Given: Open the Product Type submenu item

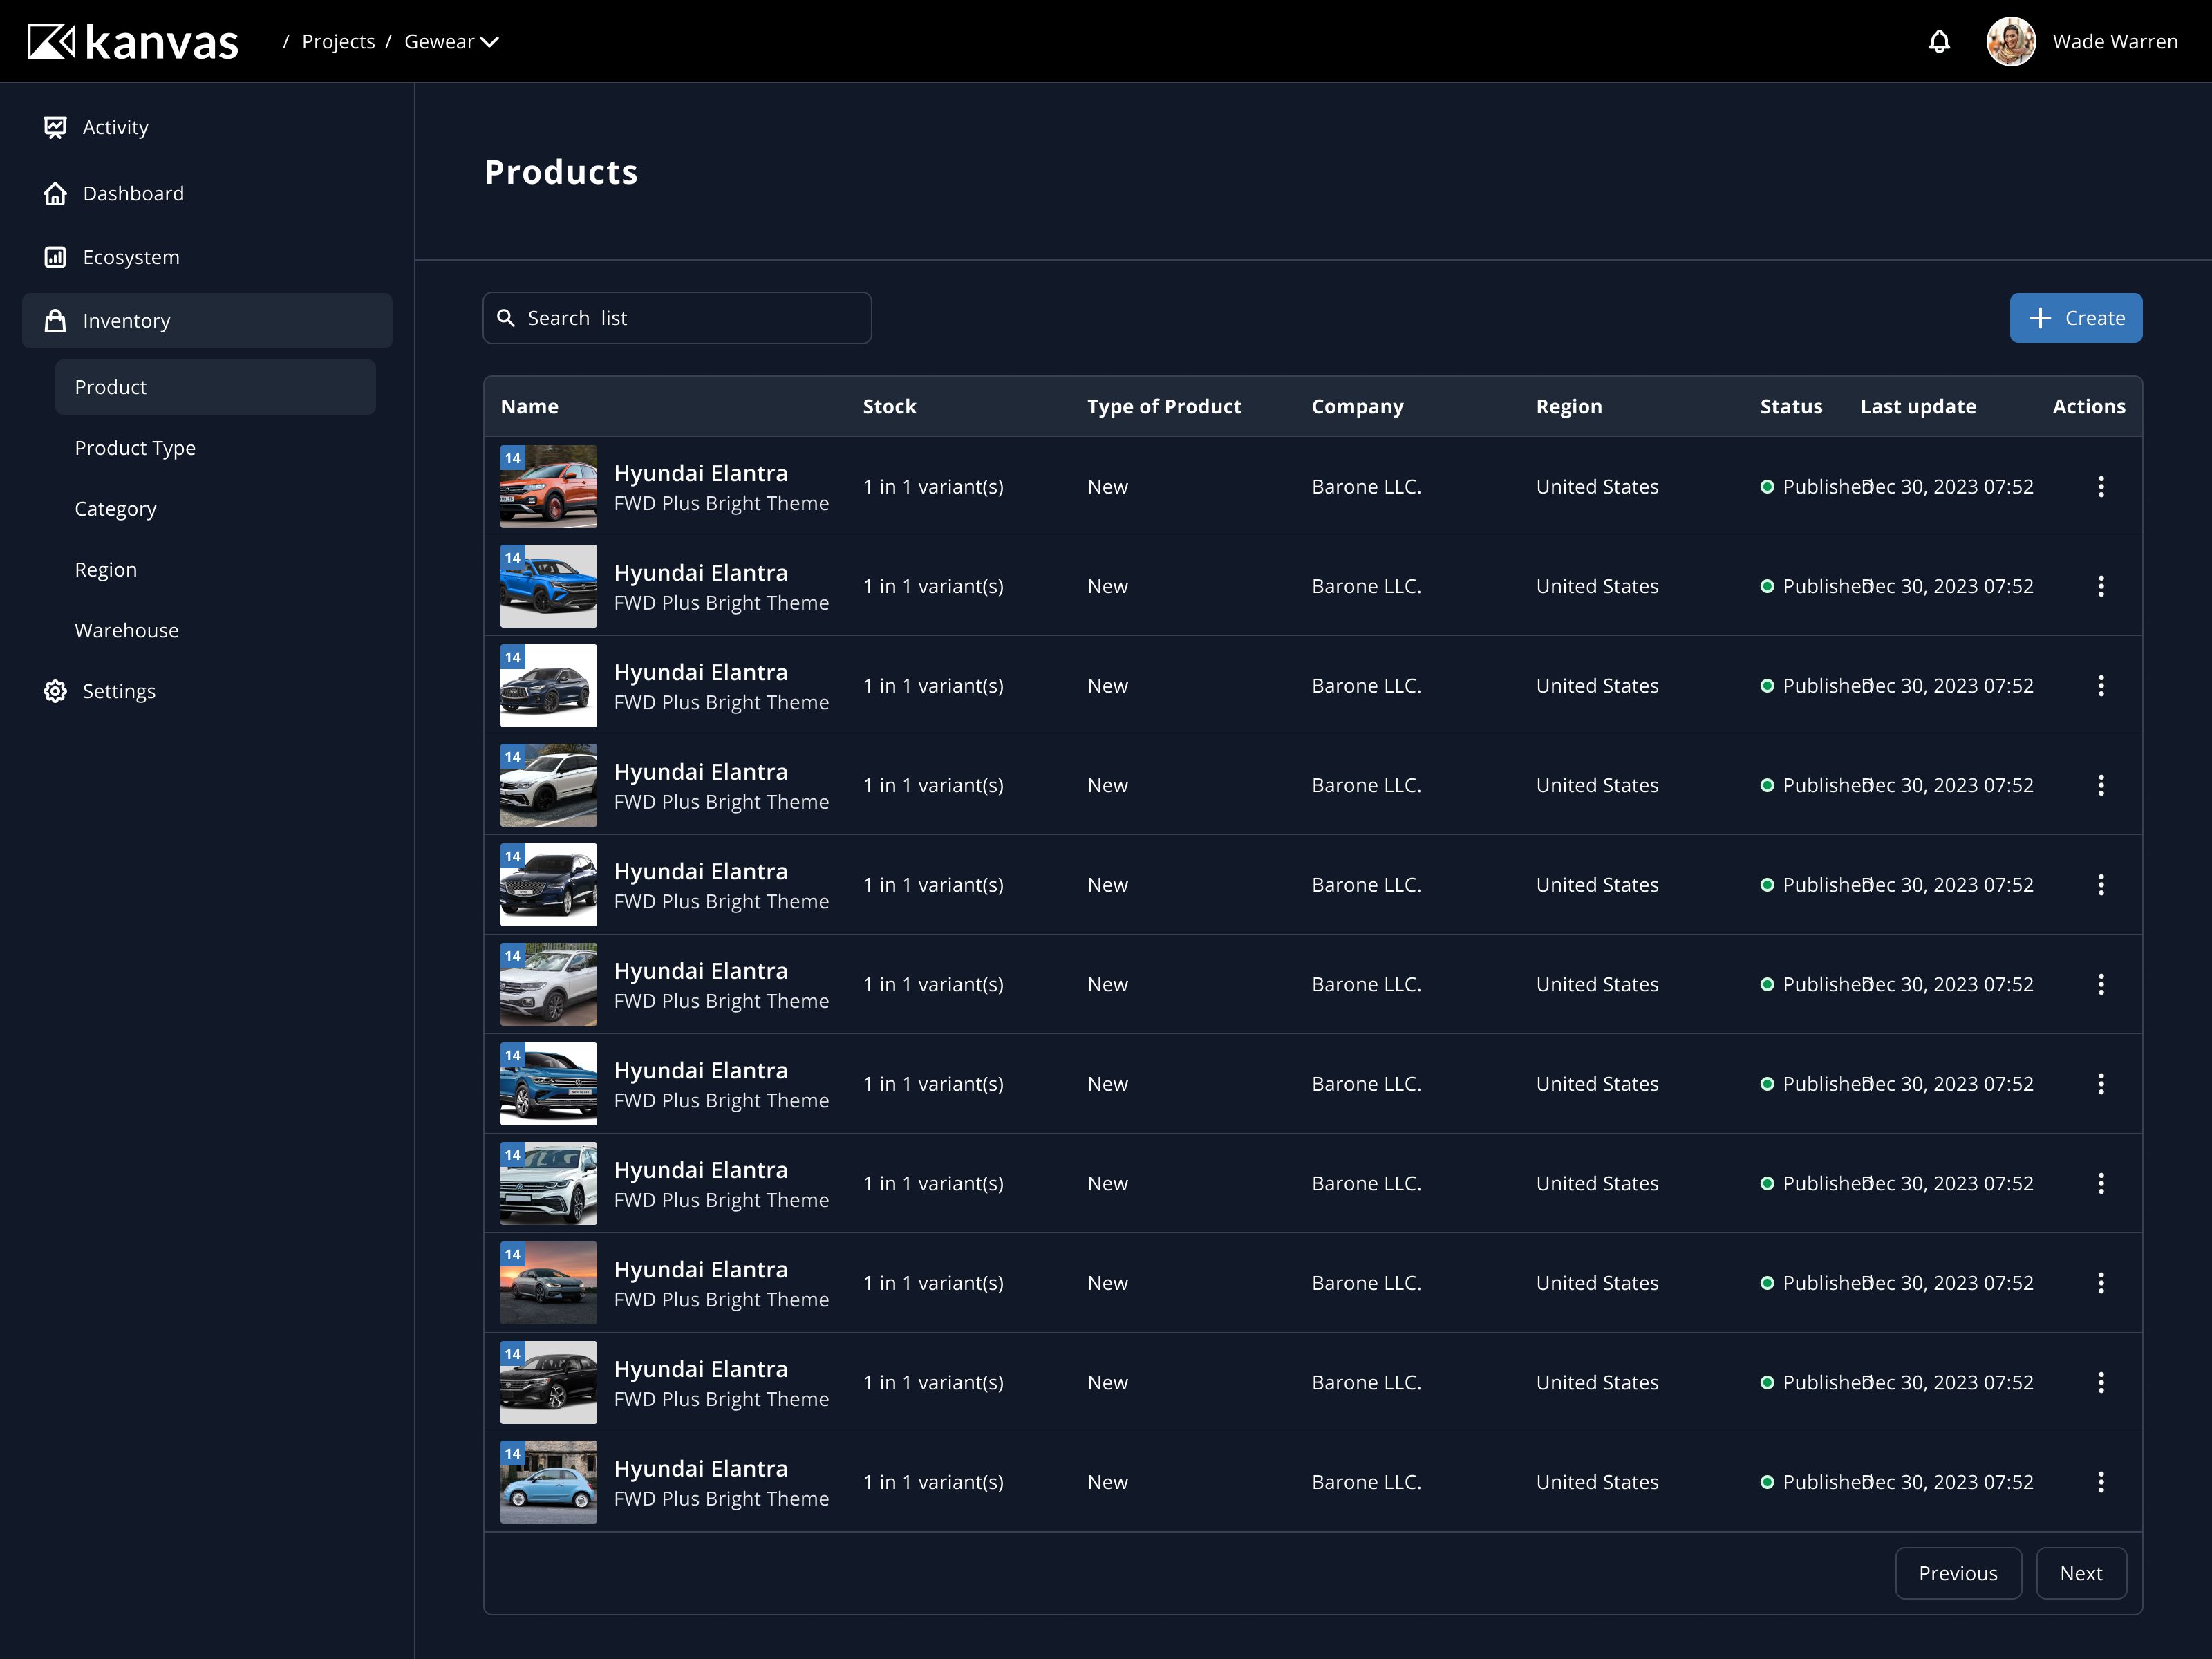Looking at the screenshot, I should 135,448.
